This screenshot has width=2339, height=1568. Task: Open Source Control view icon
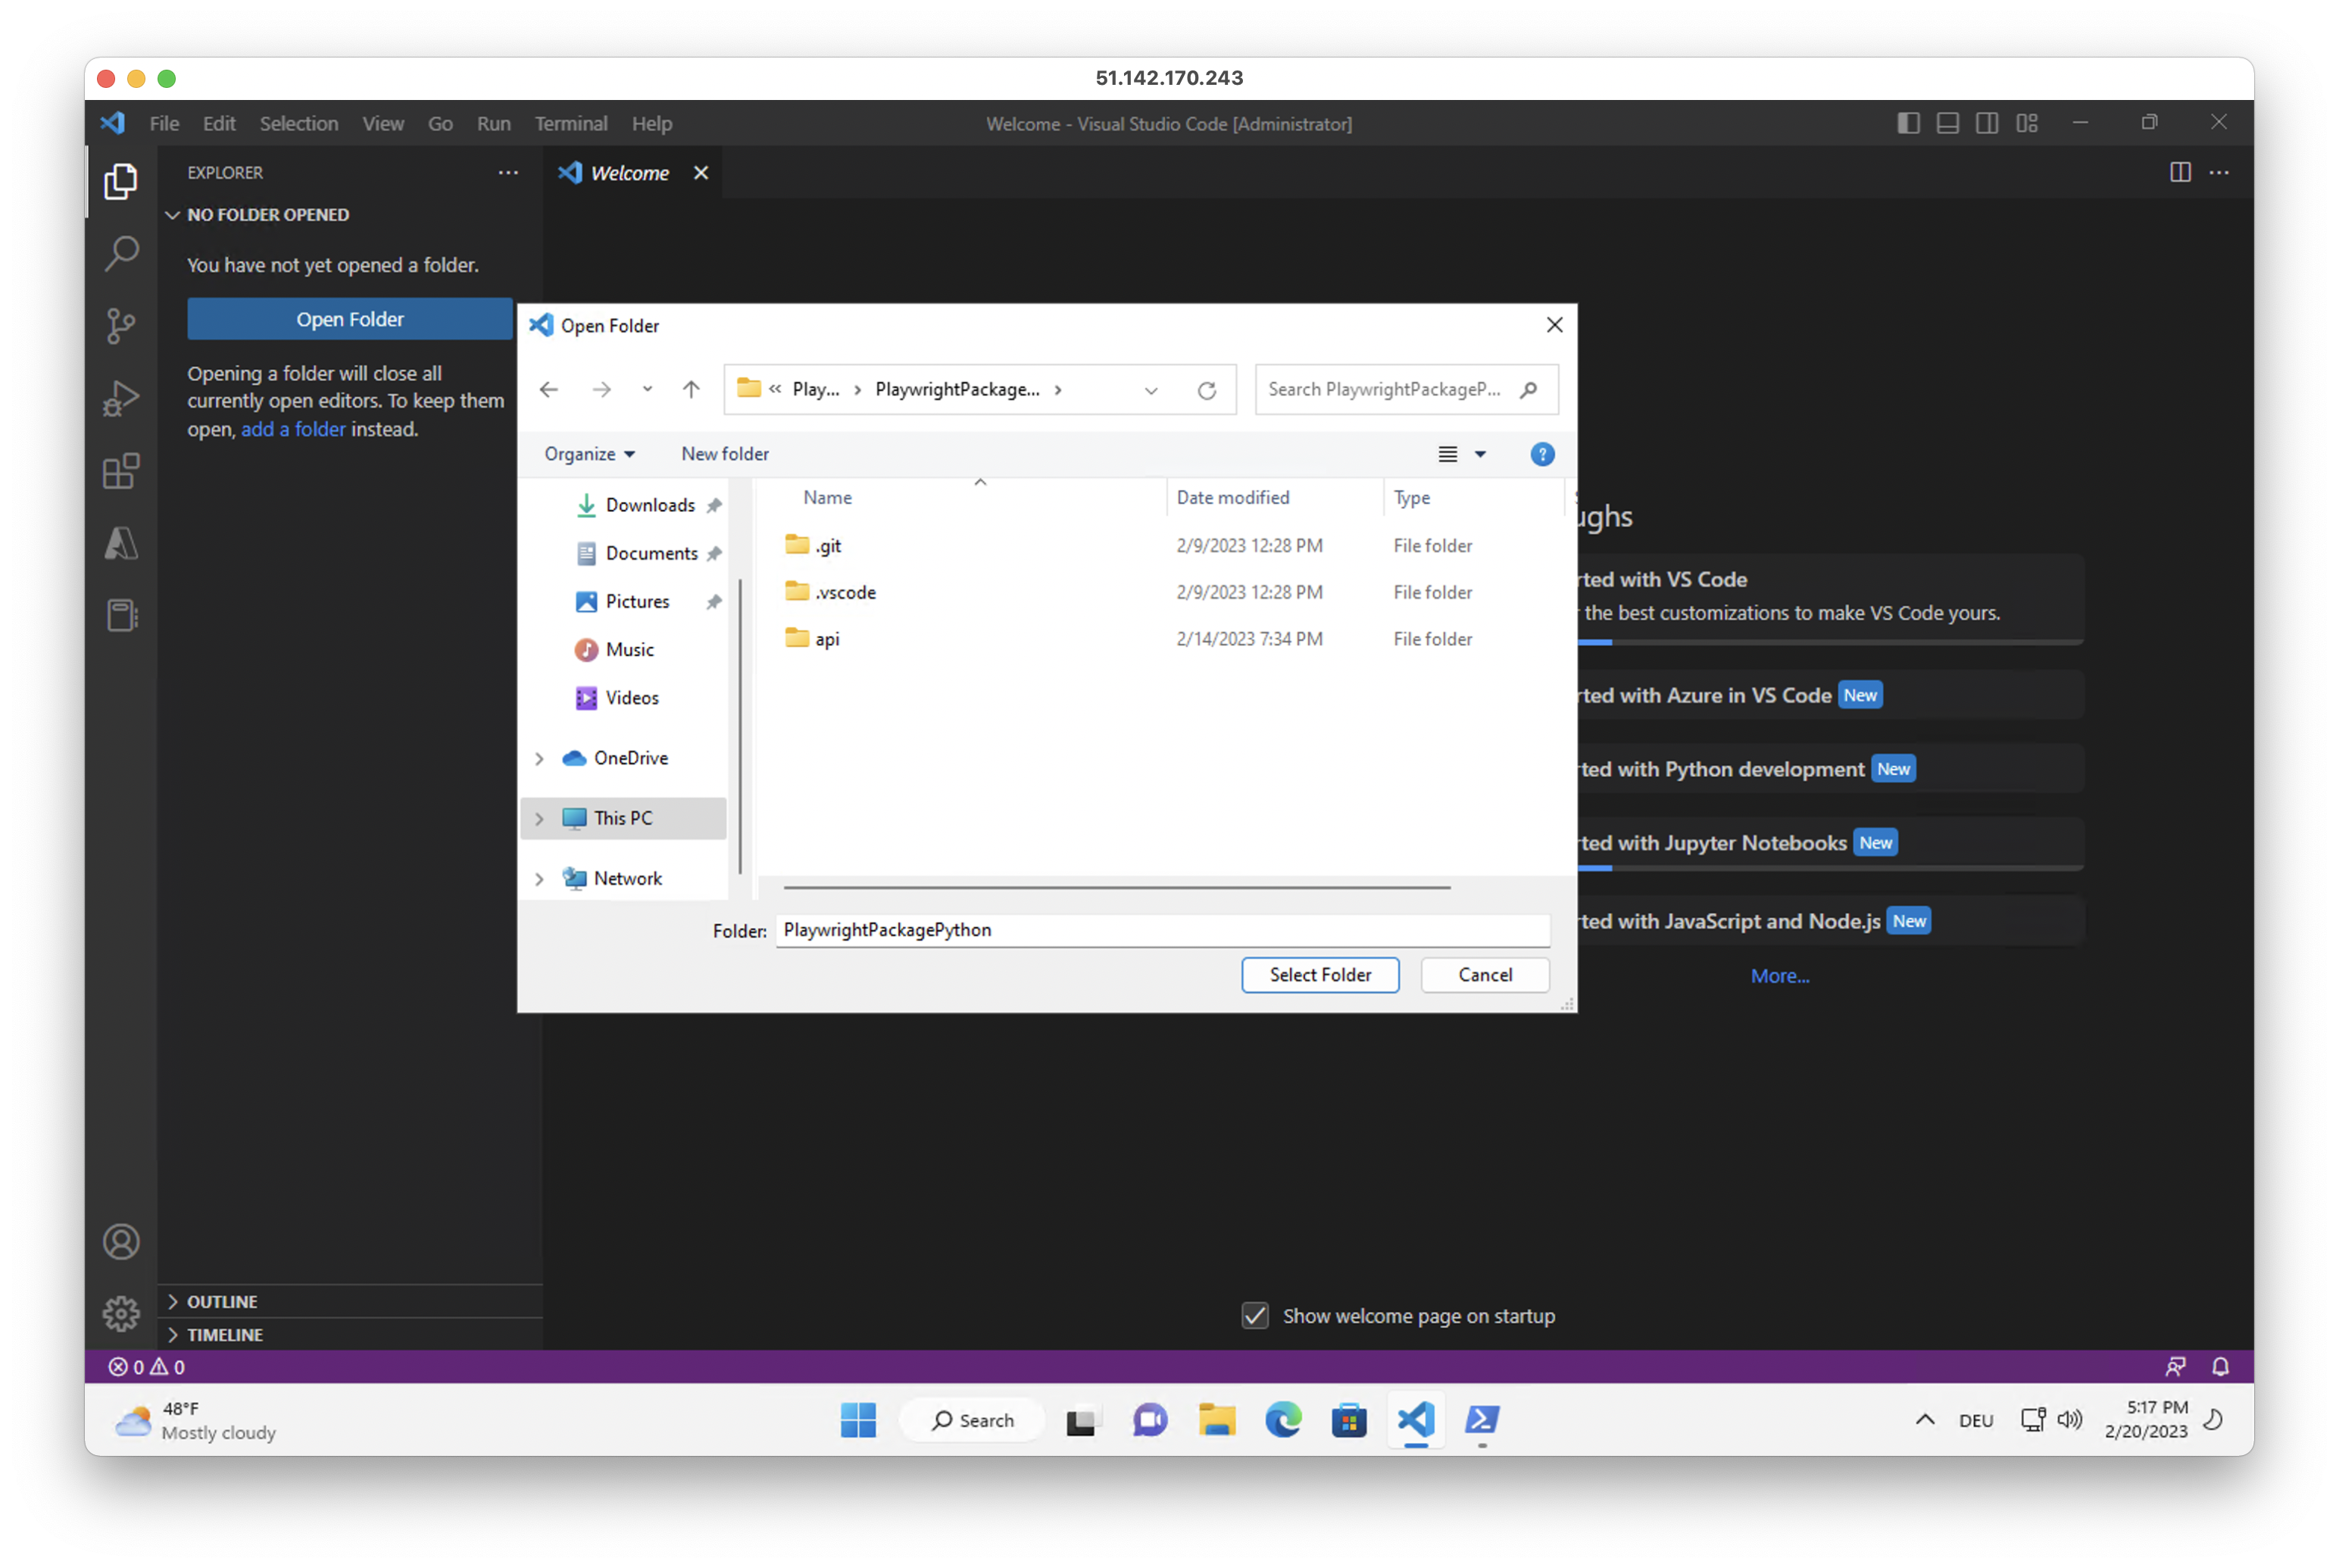(121, 325)
